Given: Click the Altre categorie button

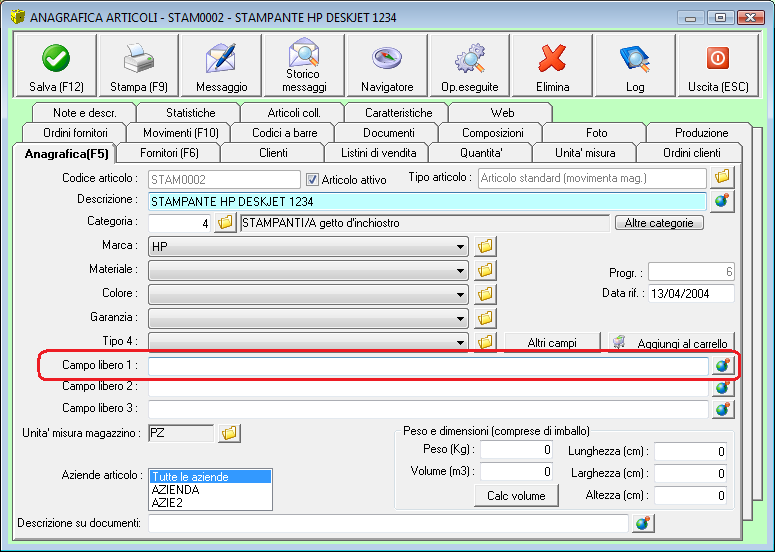Looking at the screenshot, I should pyautogui.click(x=659, y=223).
